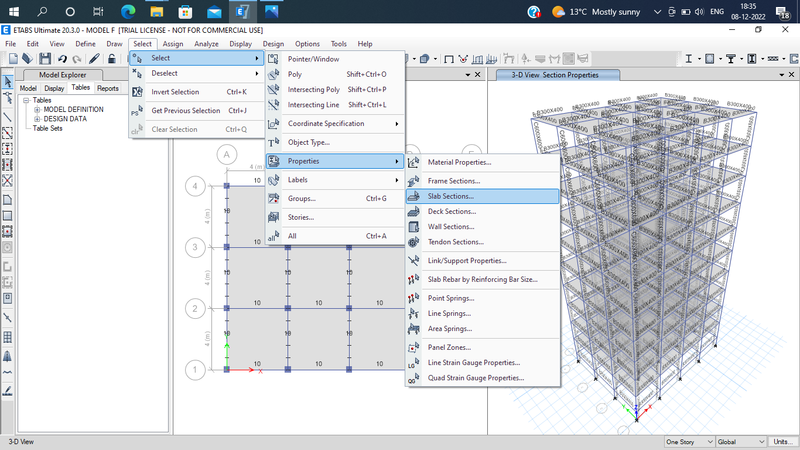Viewport: 800px width, 450px height.
Task: Click the Frame Sections icon
Action: coord(414,181)
